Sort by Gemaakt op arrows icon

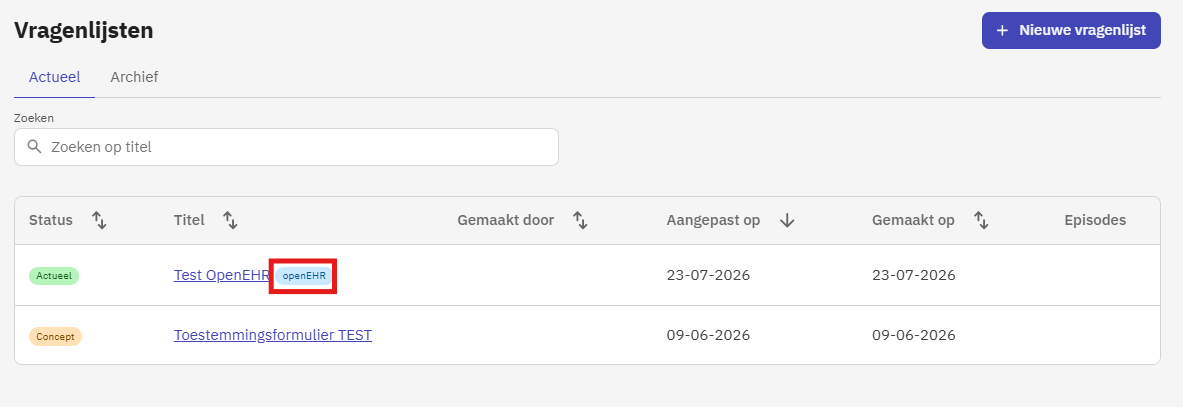(981, 220)
